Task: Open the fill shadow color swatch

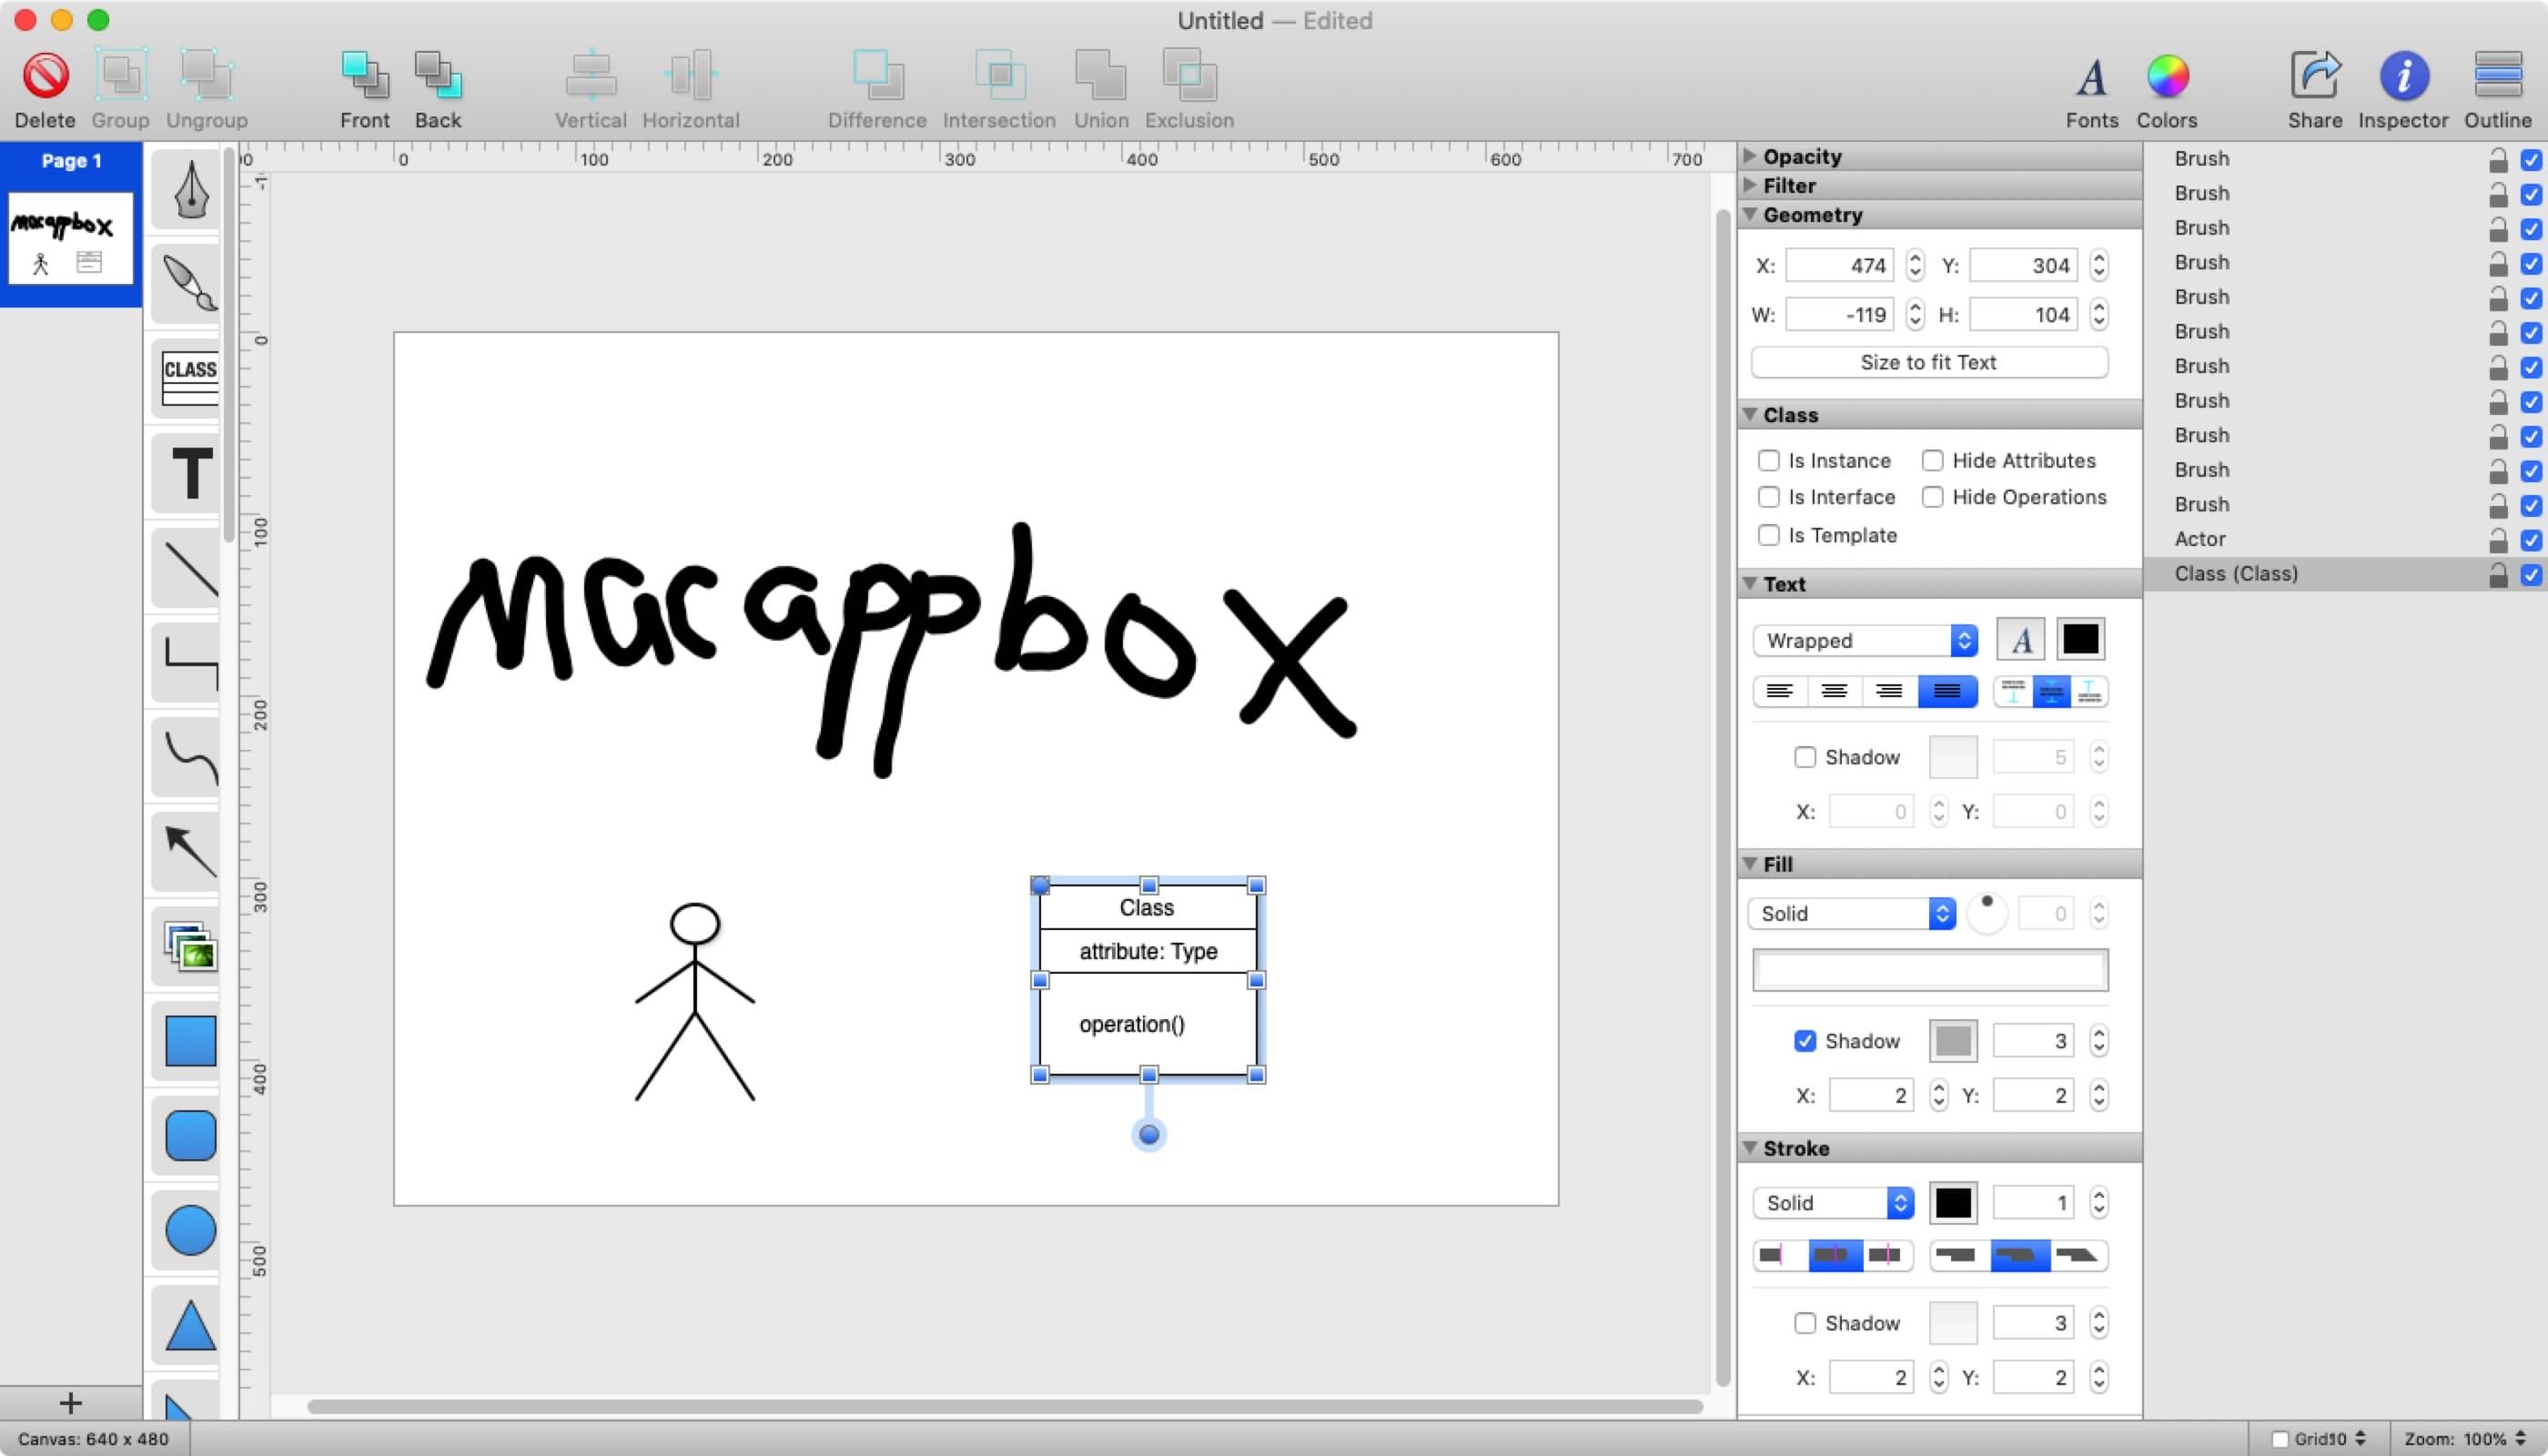Action: pos(1952,1041)
